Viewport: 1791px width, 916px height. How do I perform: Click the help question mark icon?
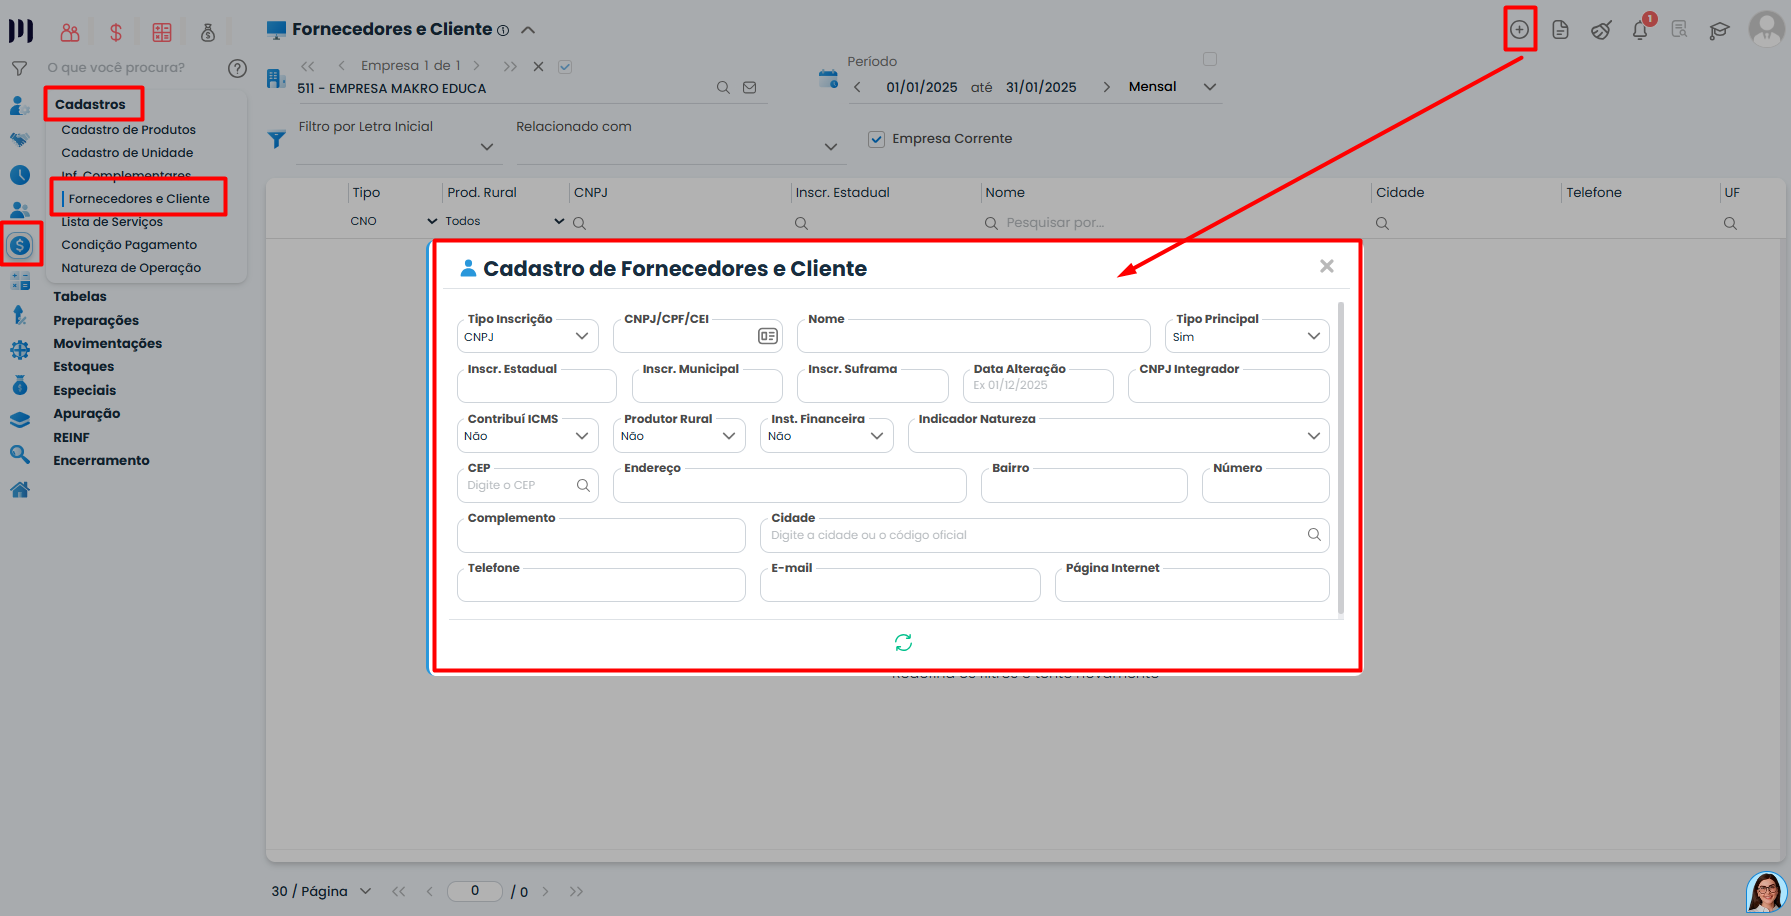pos(237,68)
